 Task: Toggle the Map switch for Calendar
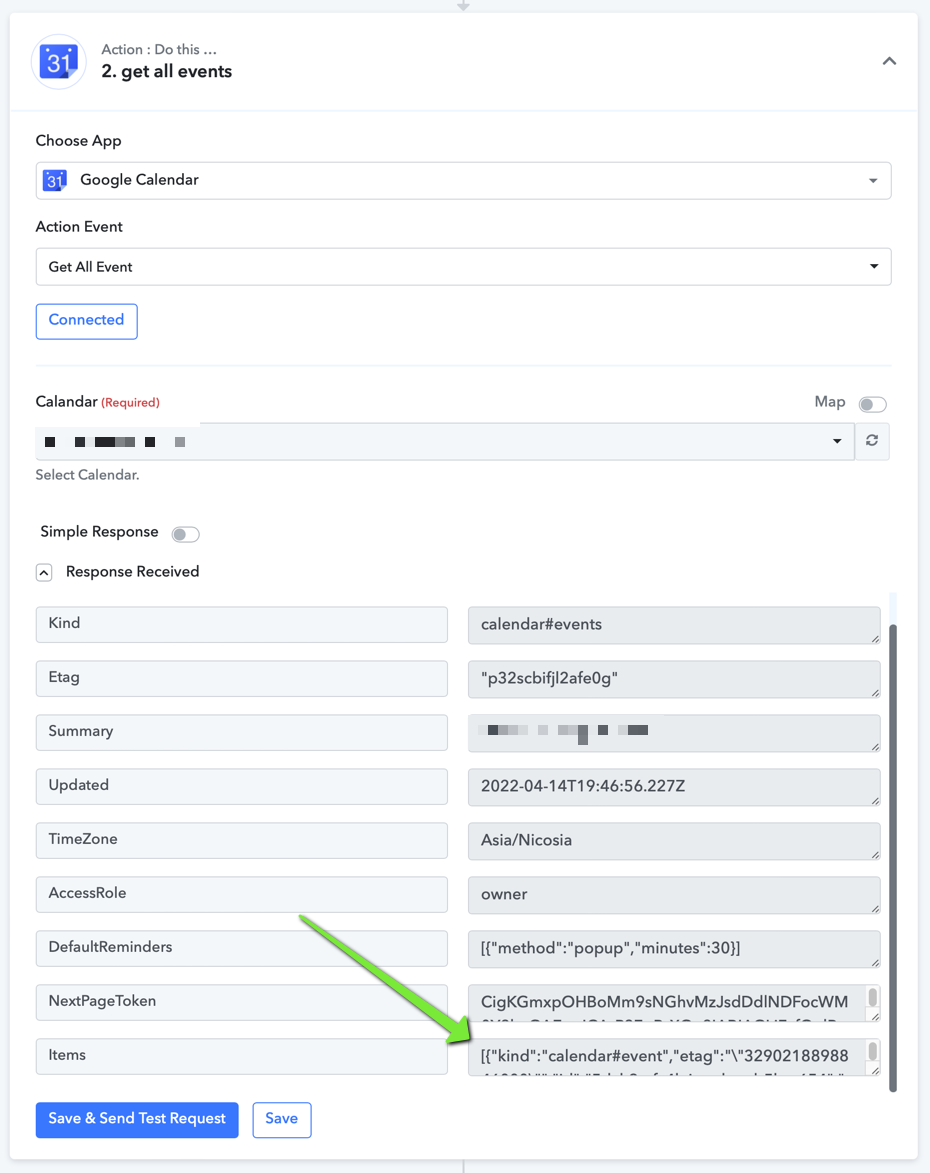click(872, 404)
